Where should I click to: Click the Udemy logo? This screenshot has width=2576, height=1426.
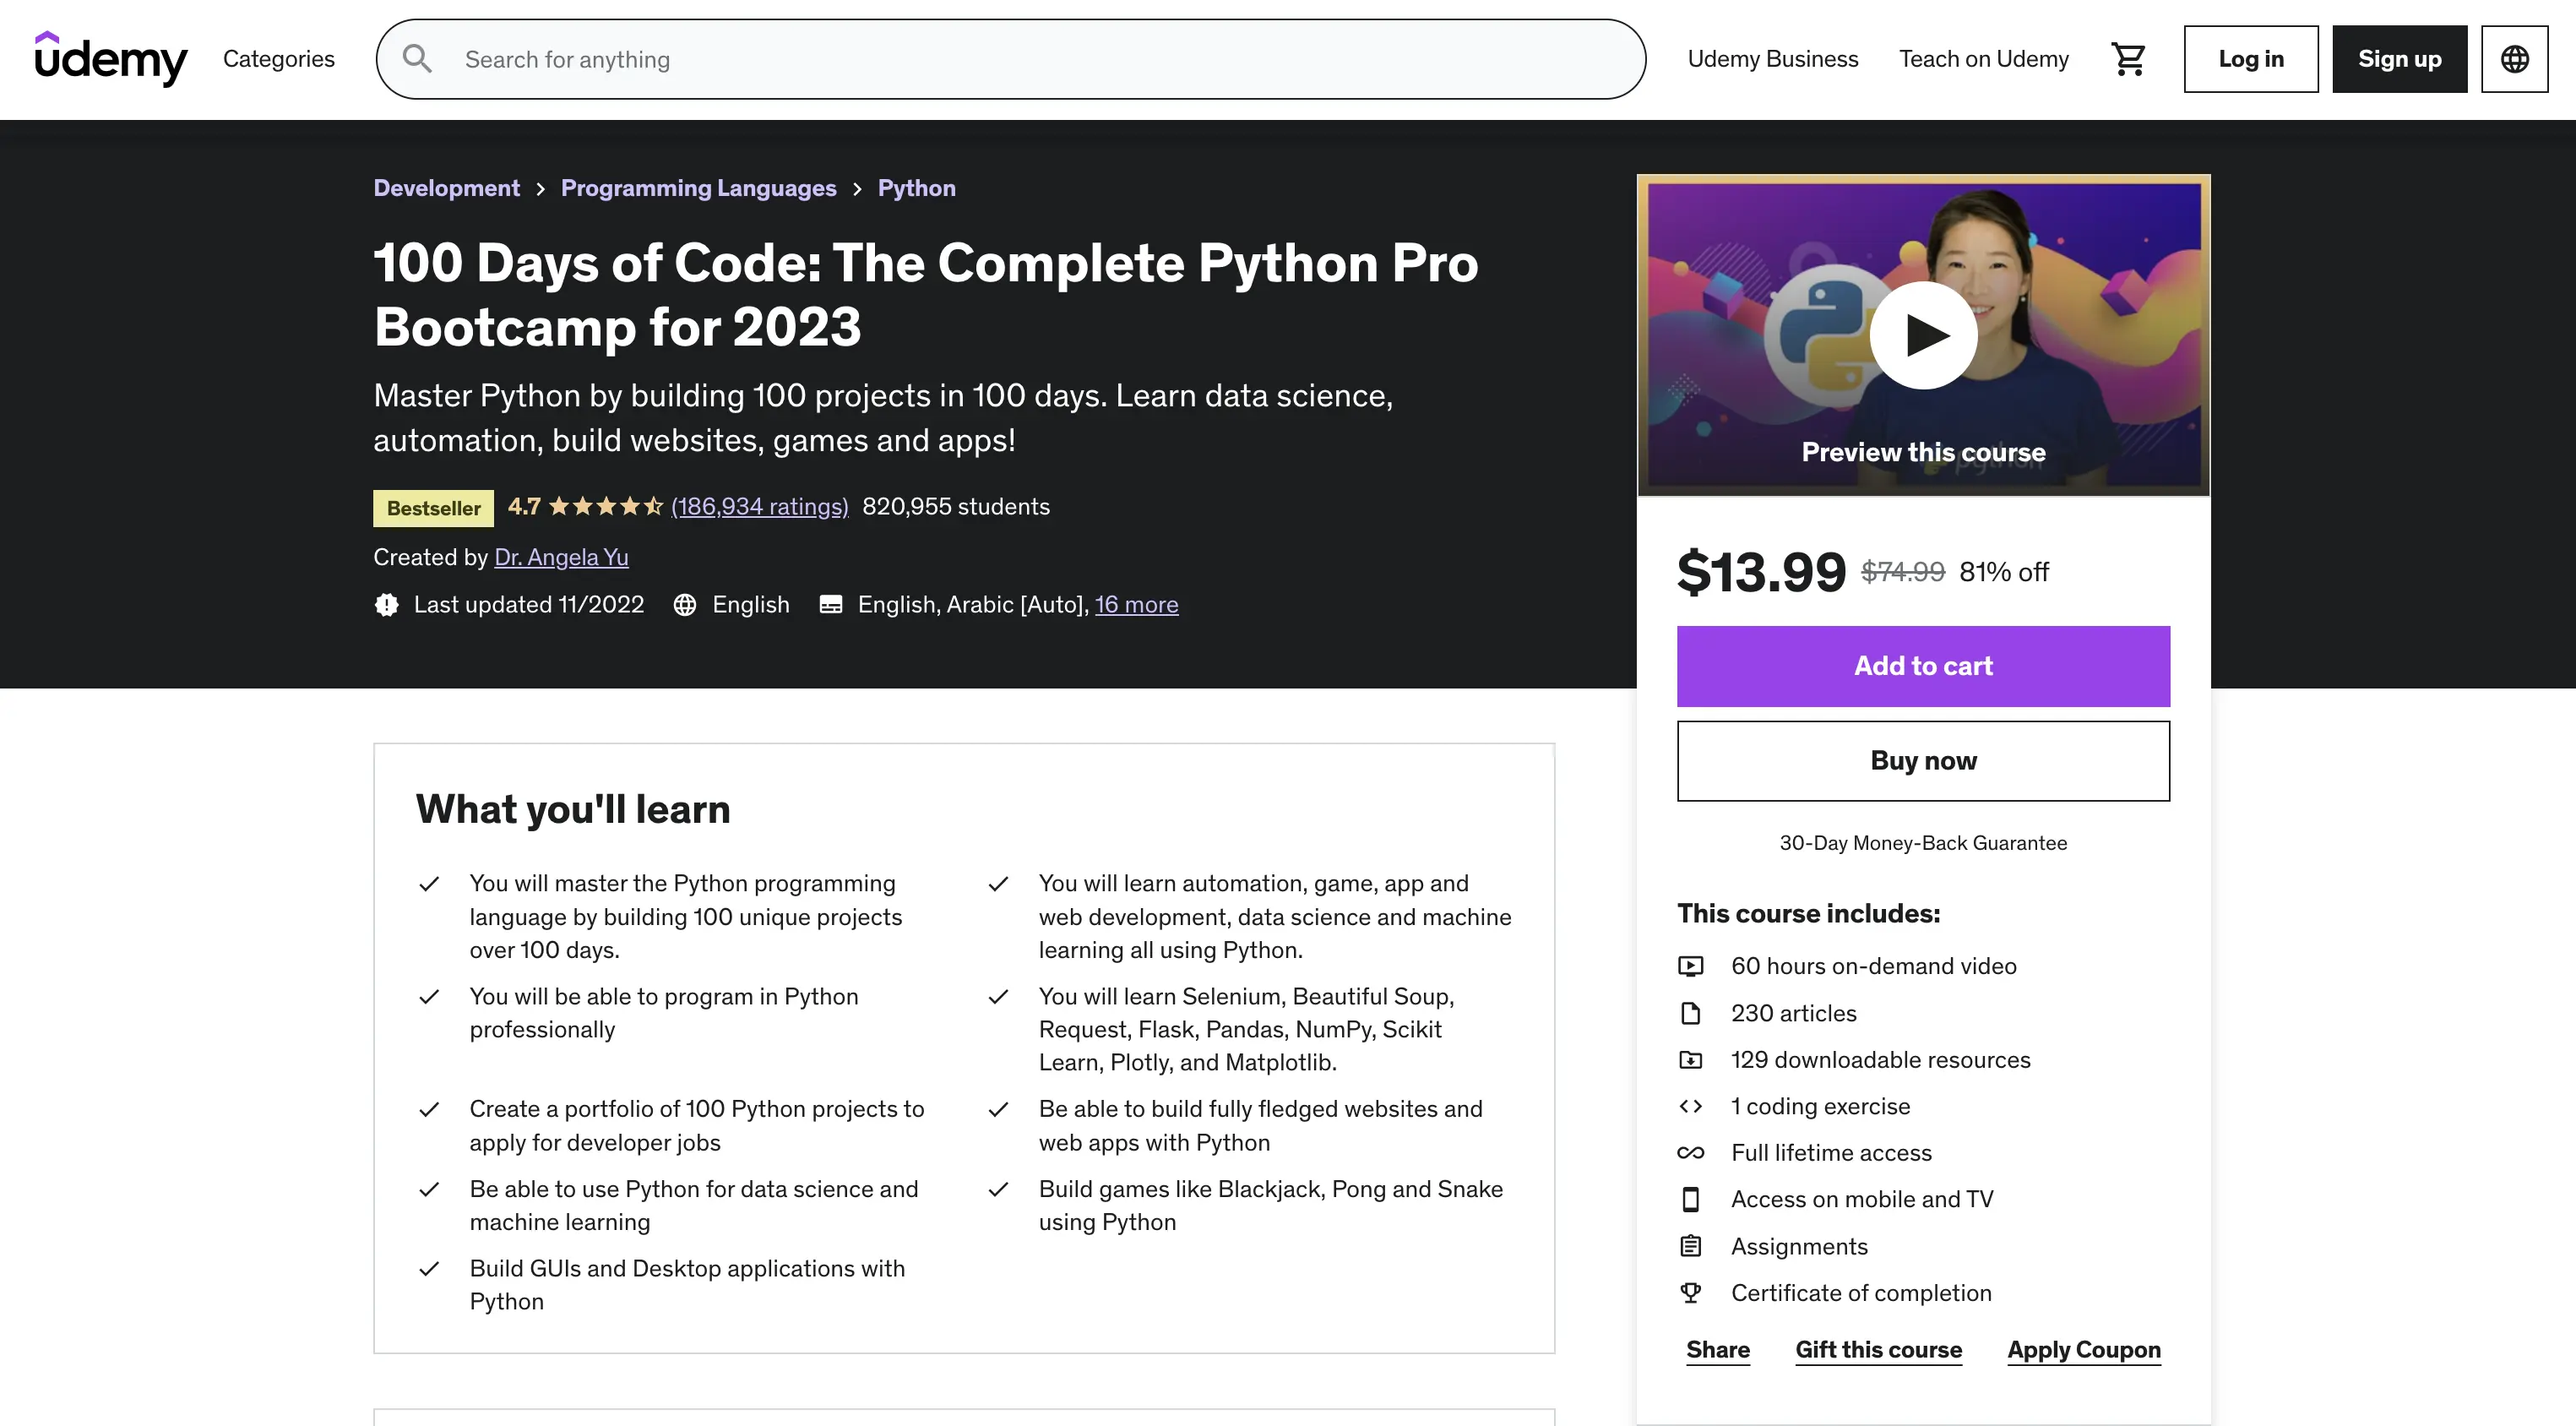[111, 58]
